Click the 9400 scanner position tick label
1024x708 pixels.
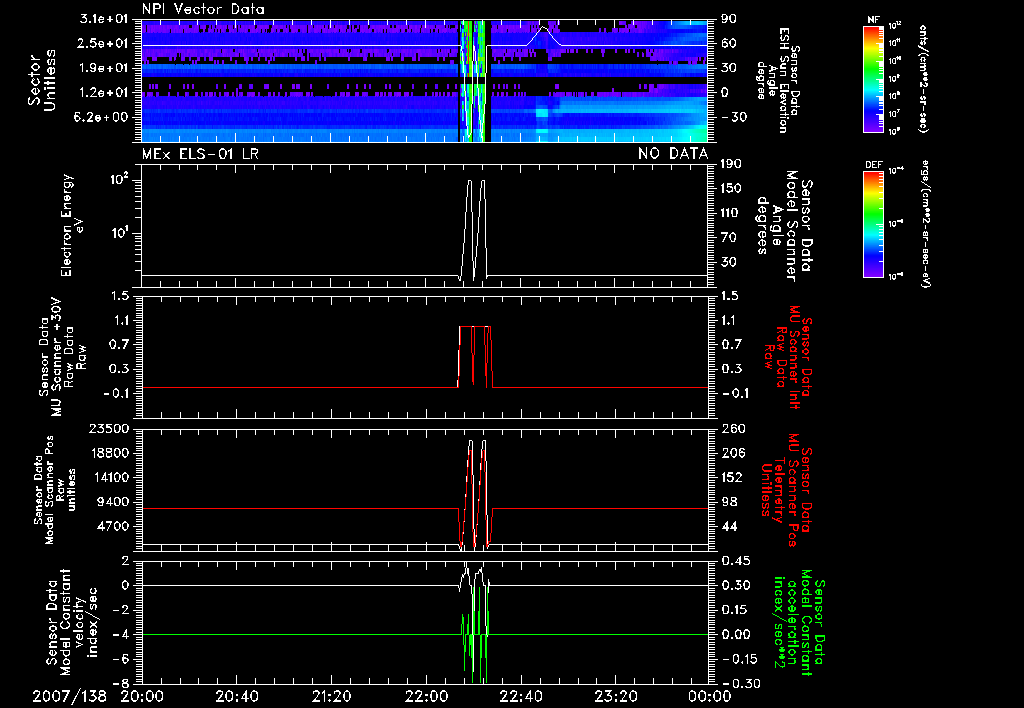tap(112, 502)
